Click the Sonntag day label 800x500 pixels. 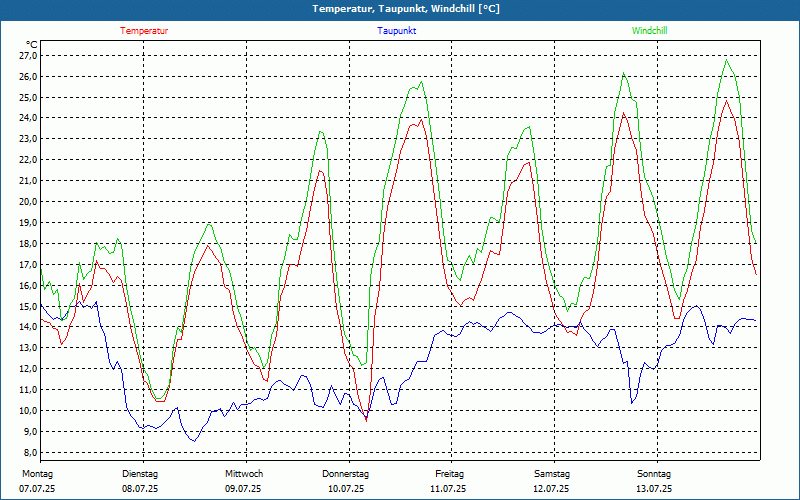tap(654, 474)
